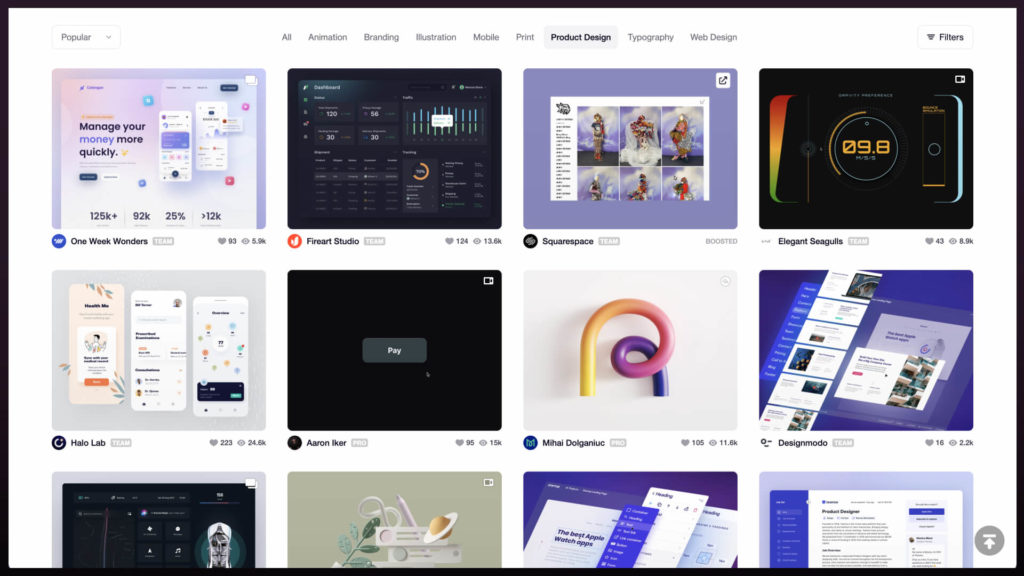This screenshot has height=576, width=1024.
Task: Open the Filters panel
Action: pyautogui.click(x=944, y=36)
